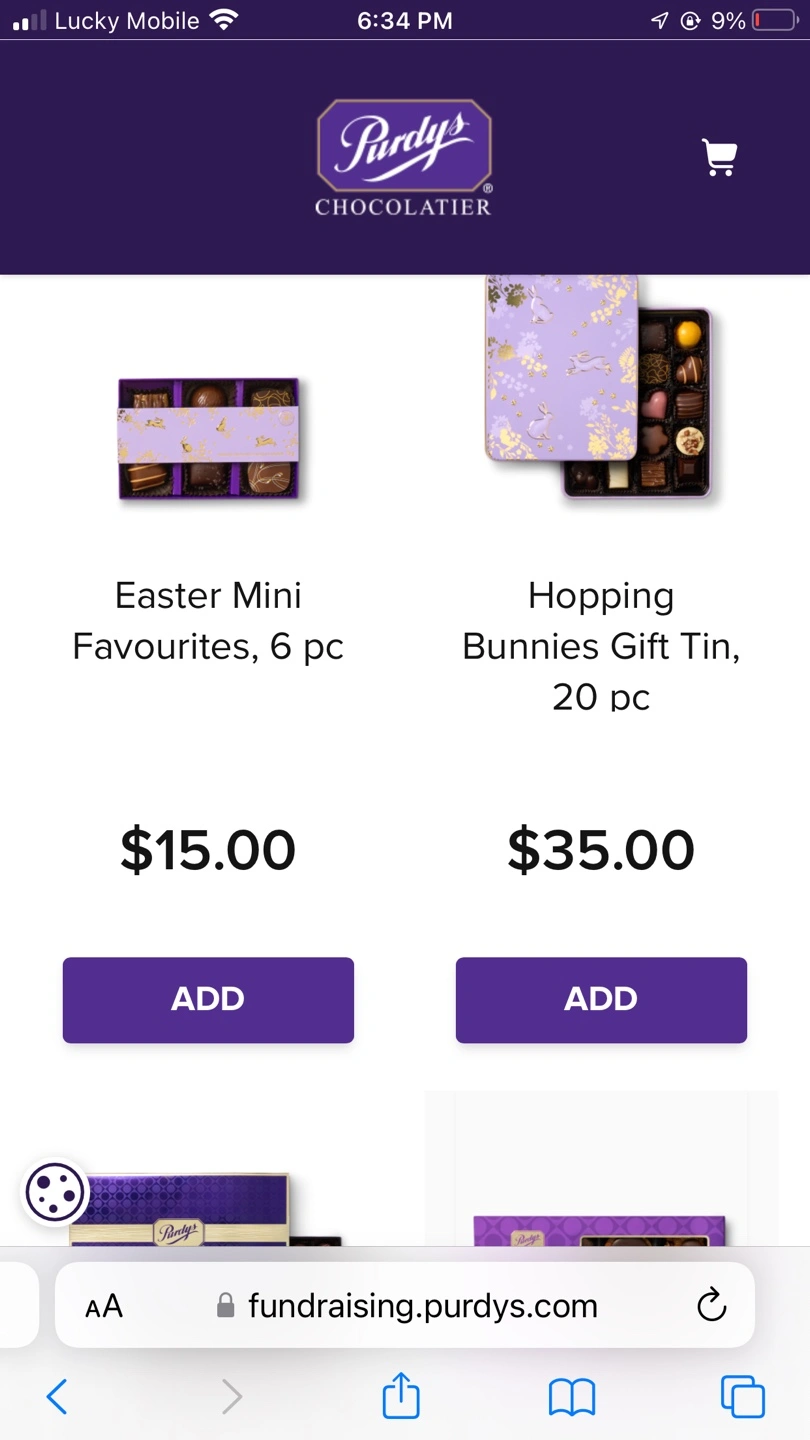Open cookie preferences icon

point(55,1191)
